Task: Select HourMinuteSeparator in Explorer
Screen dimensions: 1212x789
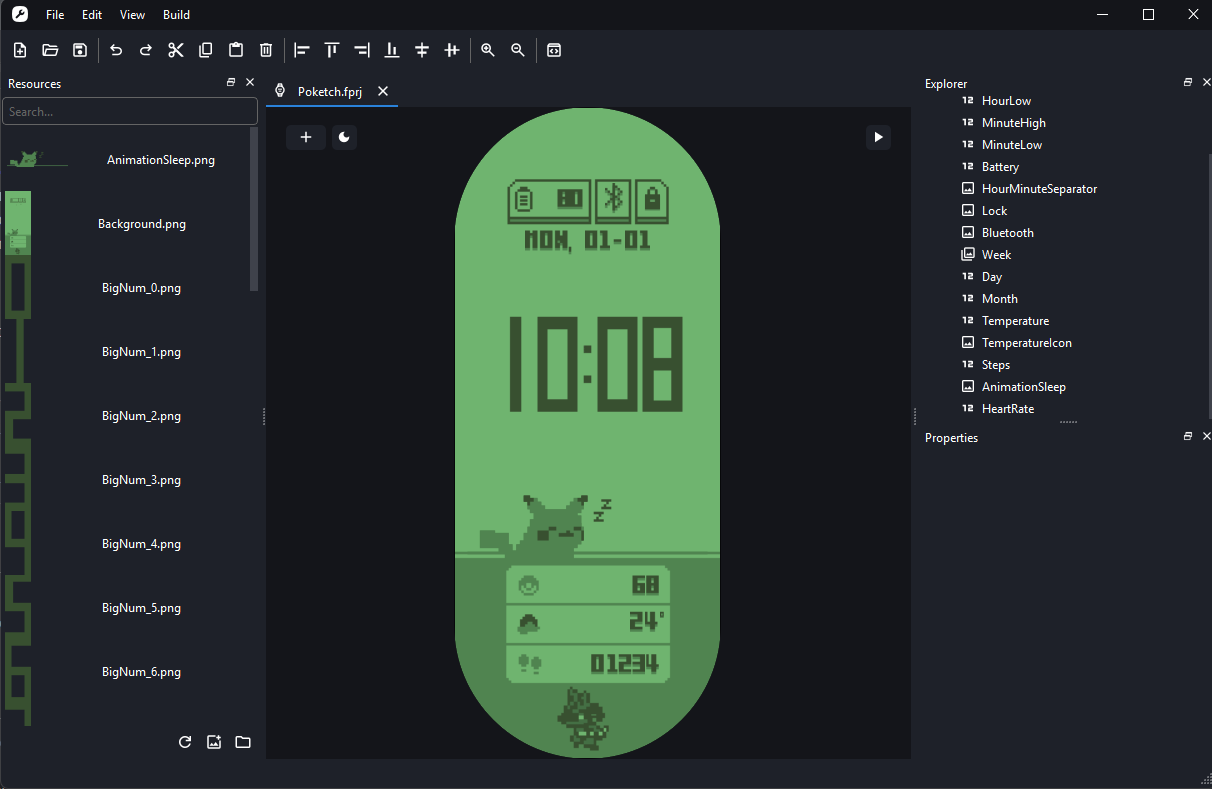Action: 1039,189
